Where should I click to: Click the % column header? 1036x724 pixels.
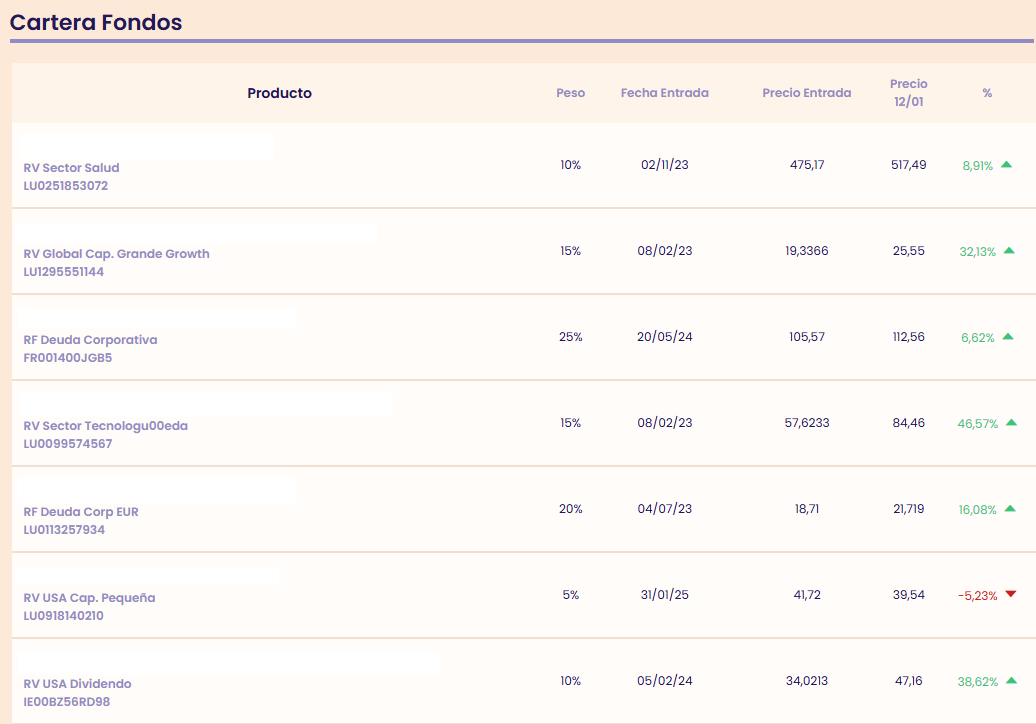point(987,93)
